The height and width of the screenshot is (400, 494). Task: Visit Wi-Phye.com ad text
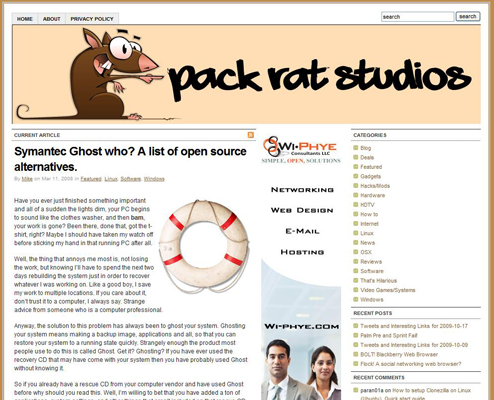(x=302, y=326)
